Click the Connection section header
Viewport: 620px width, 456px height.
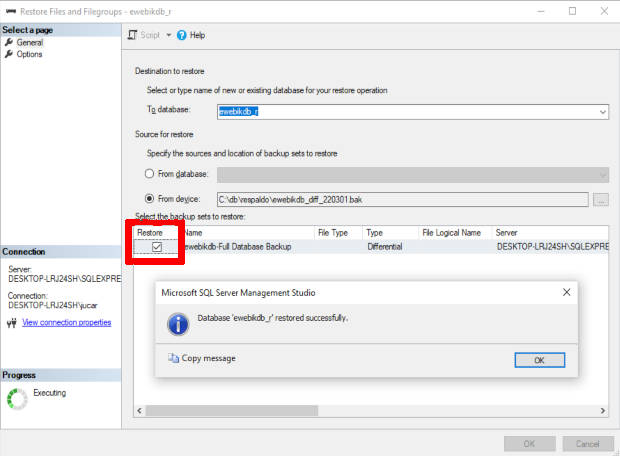point(61,252)
